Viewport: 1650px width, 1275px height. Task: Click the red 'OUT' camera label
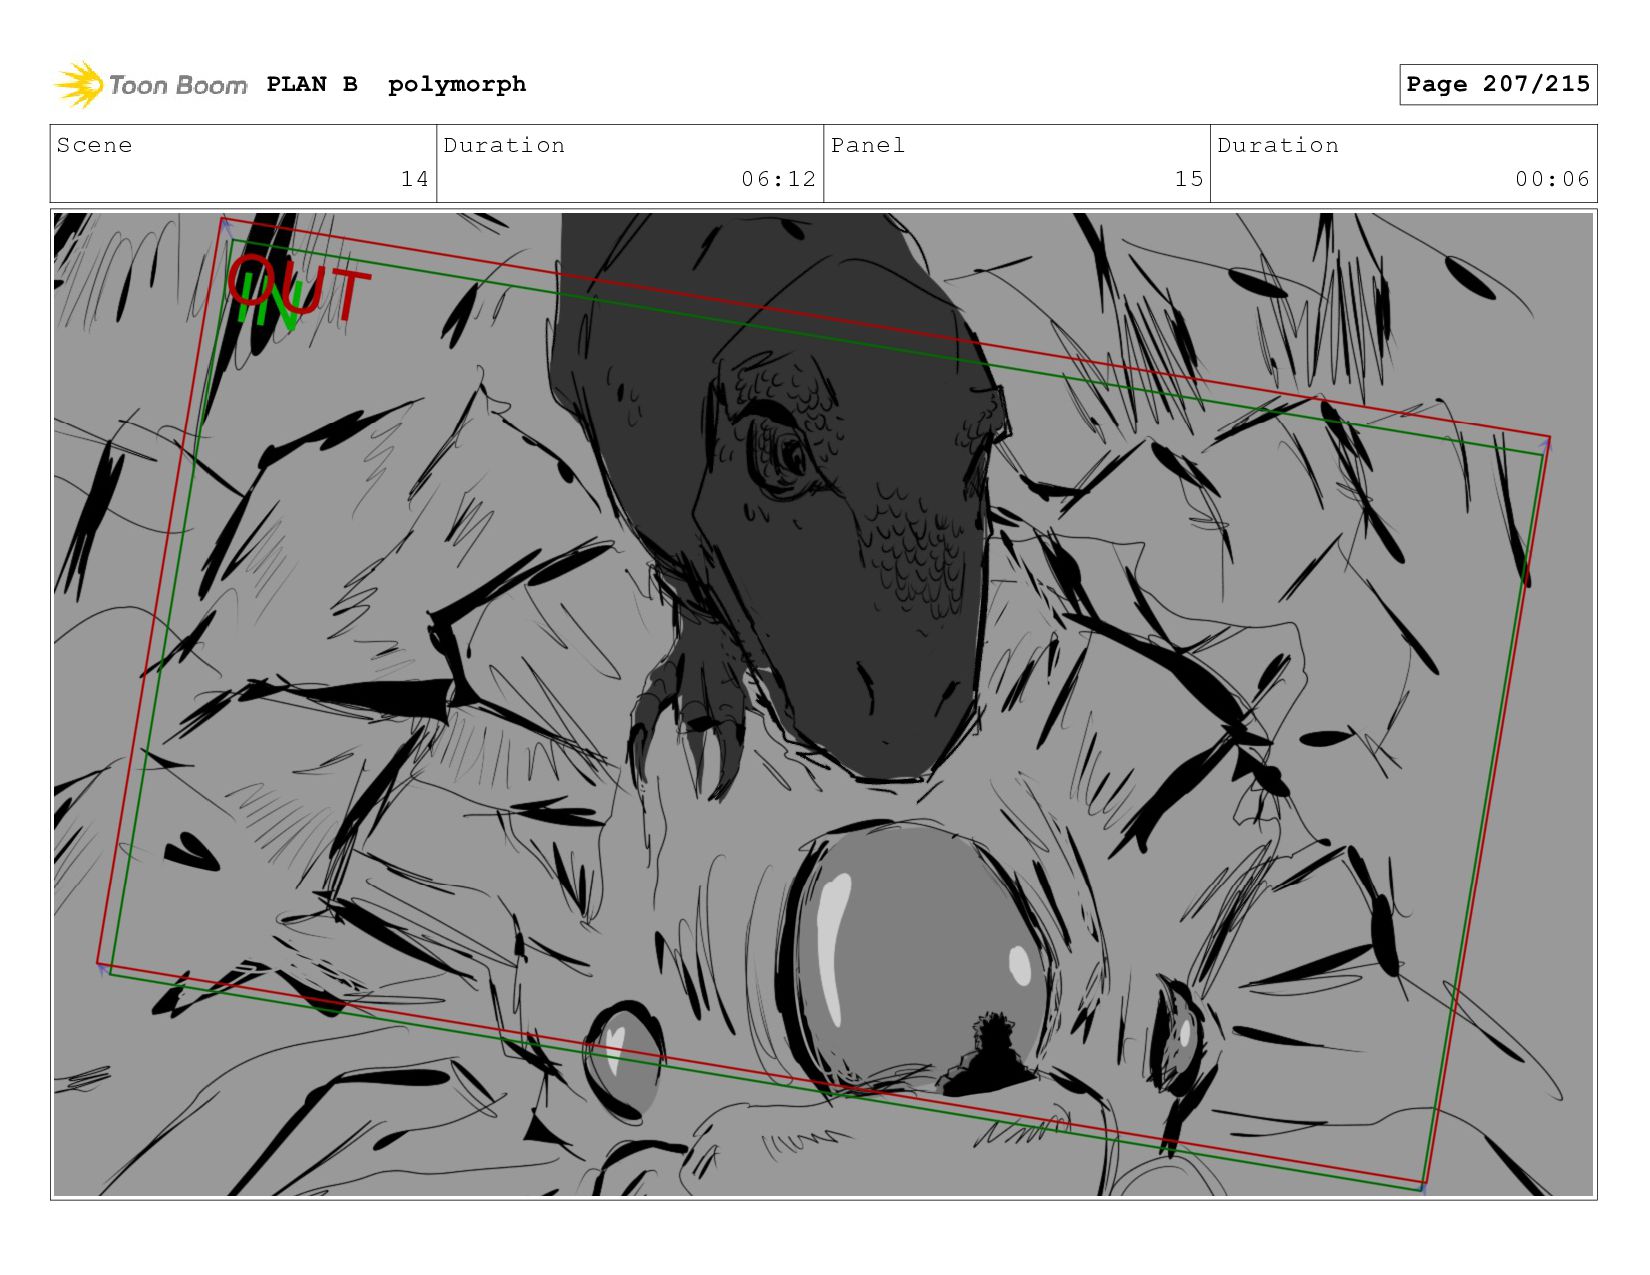[299, 288]
